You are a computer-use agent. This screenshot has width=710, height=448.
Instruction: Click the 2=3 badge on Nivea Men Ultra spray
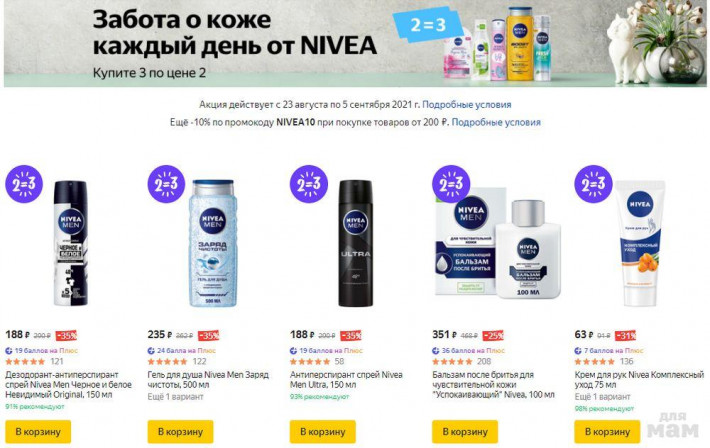pyautogui.click(x=308, y=184)
